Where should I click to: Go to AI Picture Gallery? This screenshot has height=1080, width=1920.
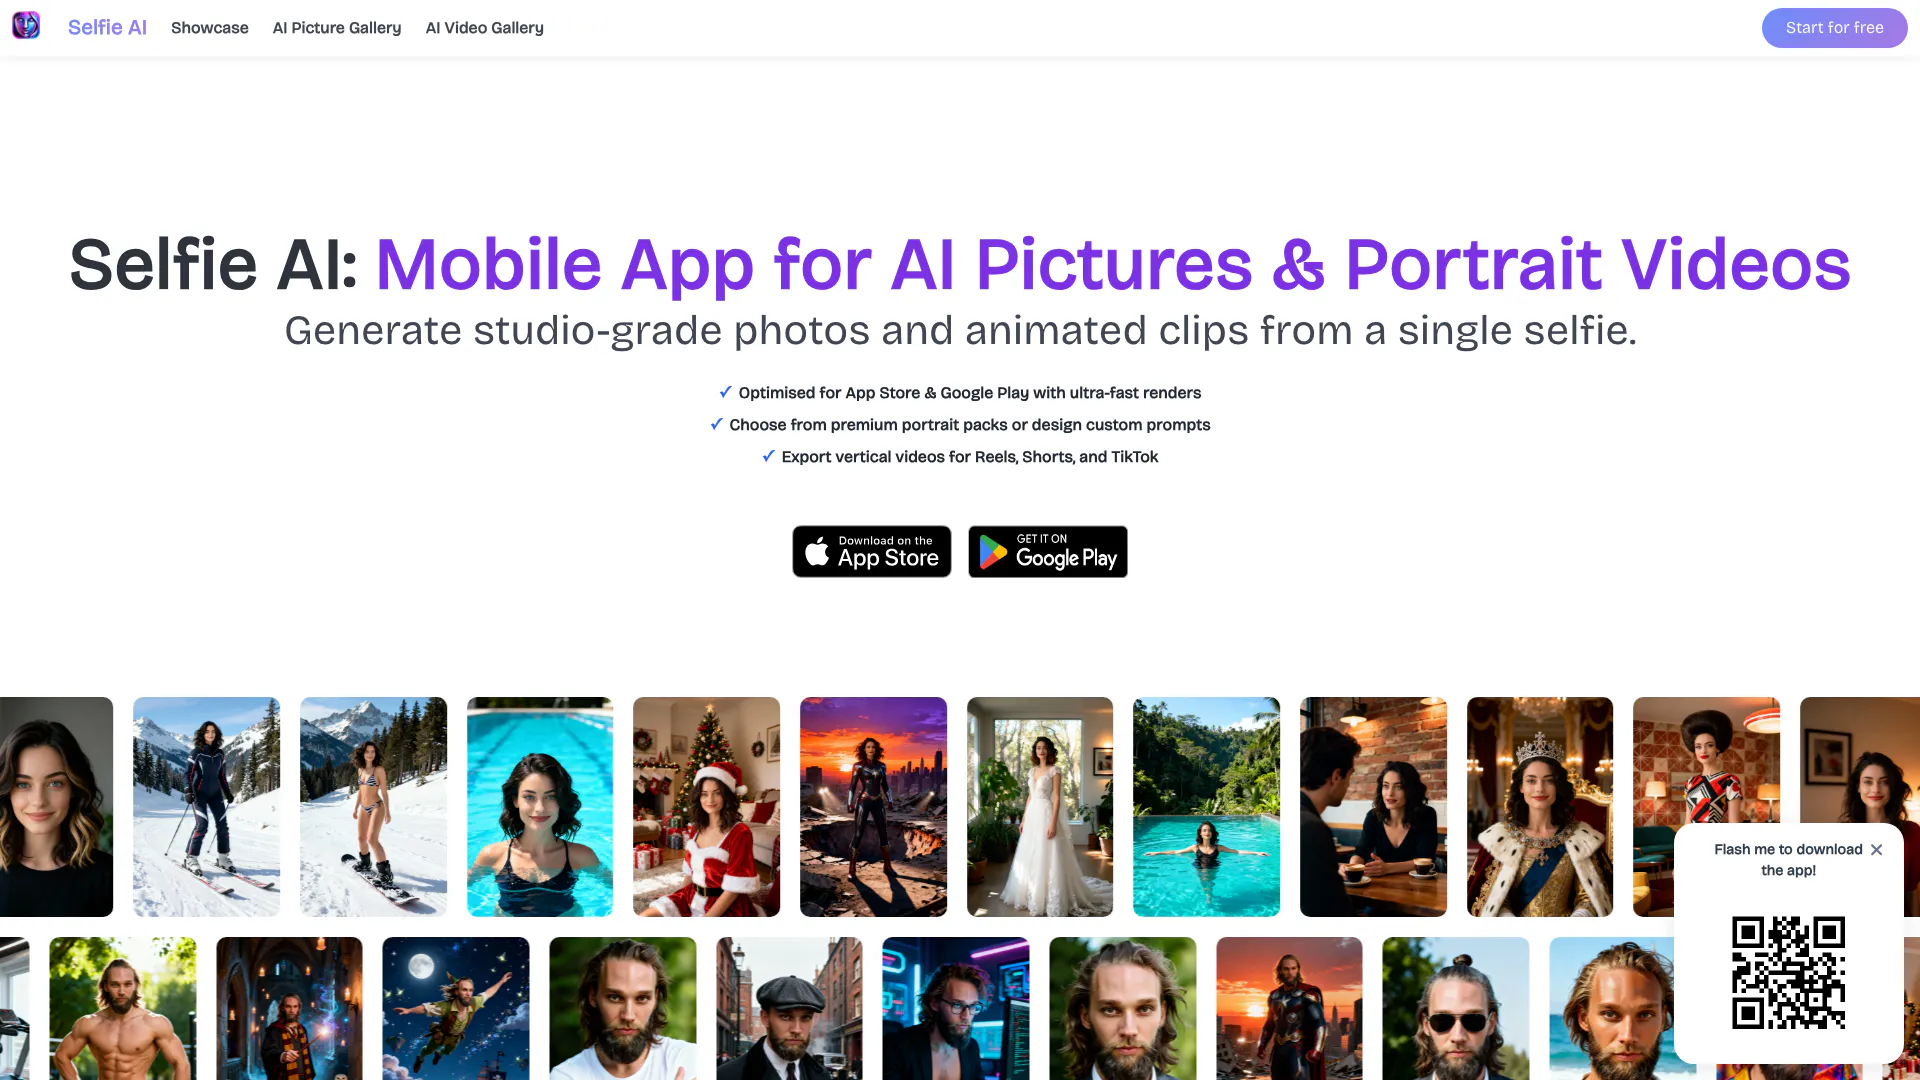337,28
